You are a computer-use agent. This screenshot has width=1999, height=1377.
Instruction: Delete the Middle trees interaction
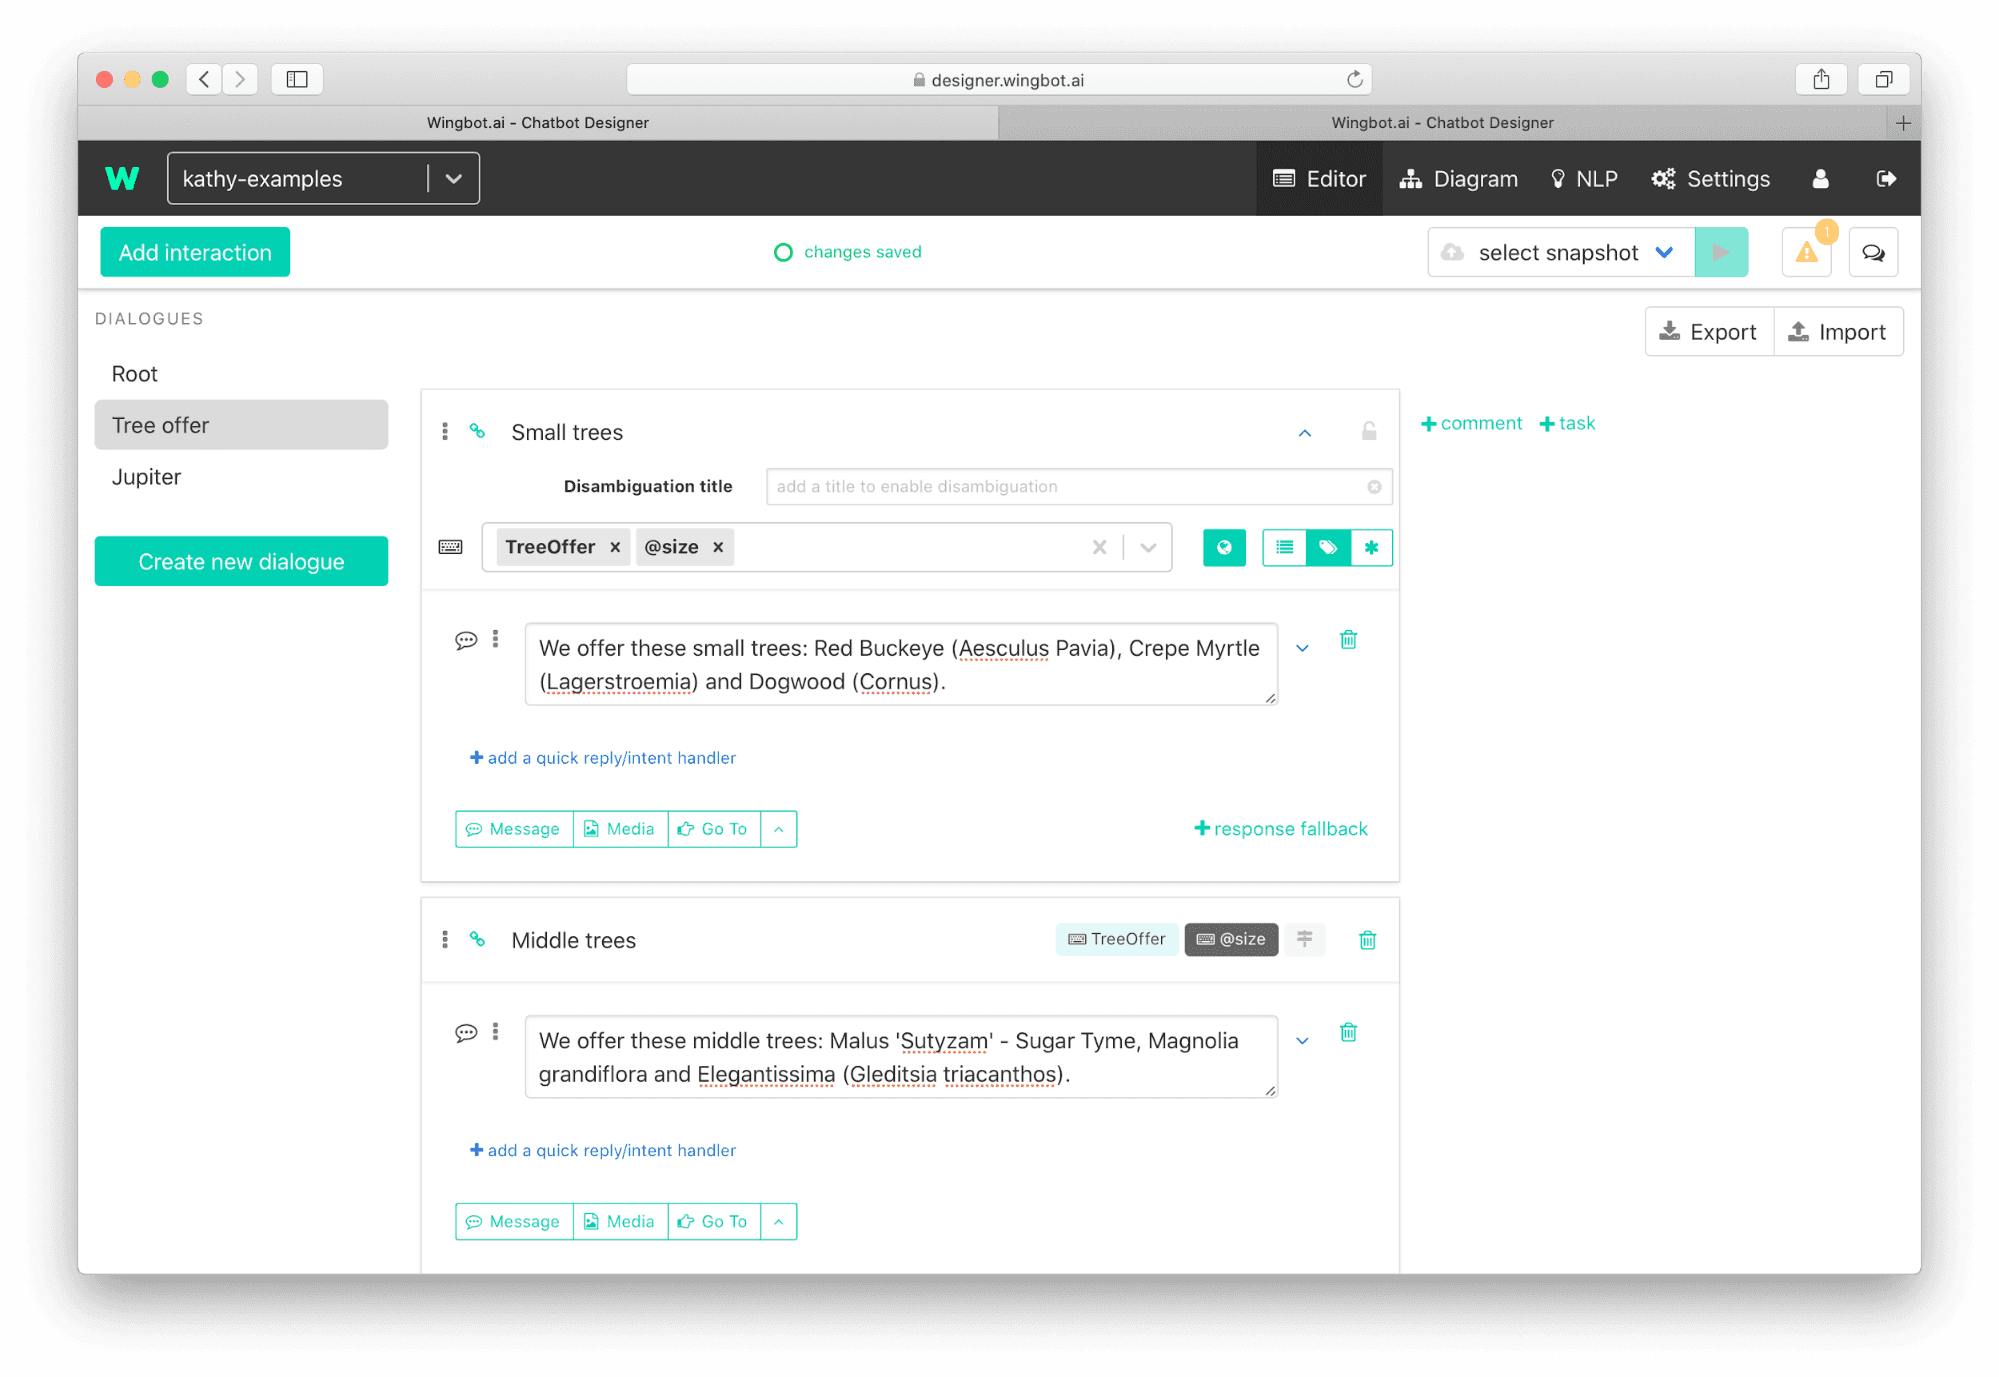(1367, 940)
